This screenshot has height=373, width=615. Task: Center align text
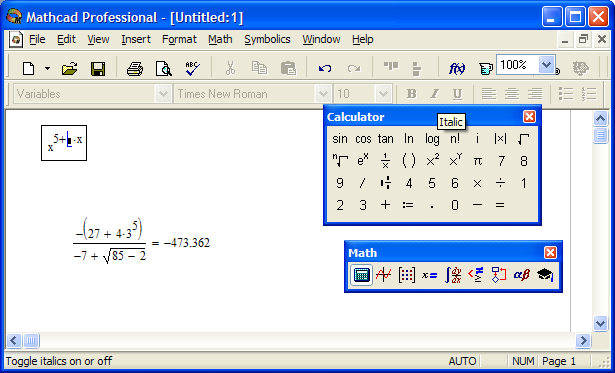pyautogui.click(x=512, y=94)
